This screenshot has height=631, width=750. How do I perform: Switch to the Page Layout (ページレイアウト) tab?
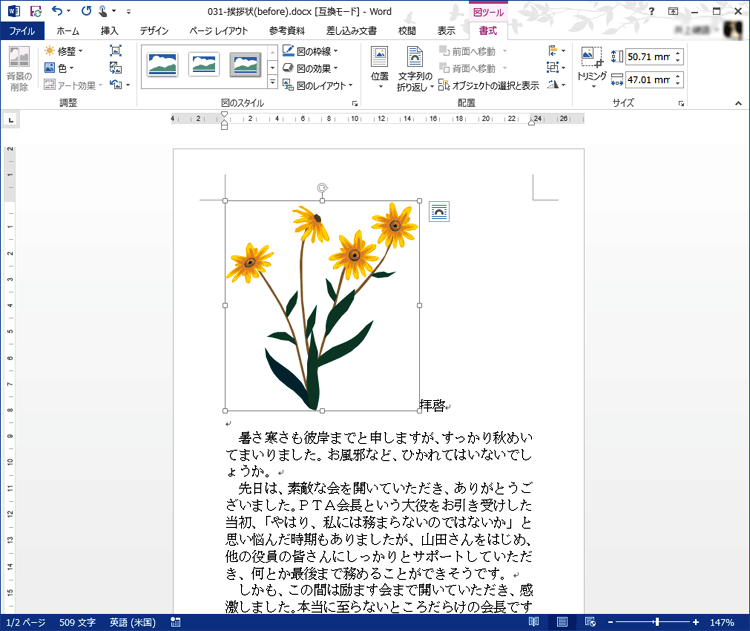(x=219, y=31)
